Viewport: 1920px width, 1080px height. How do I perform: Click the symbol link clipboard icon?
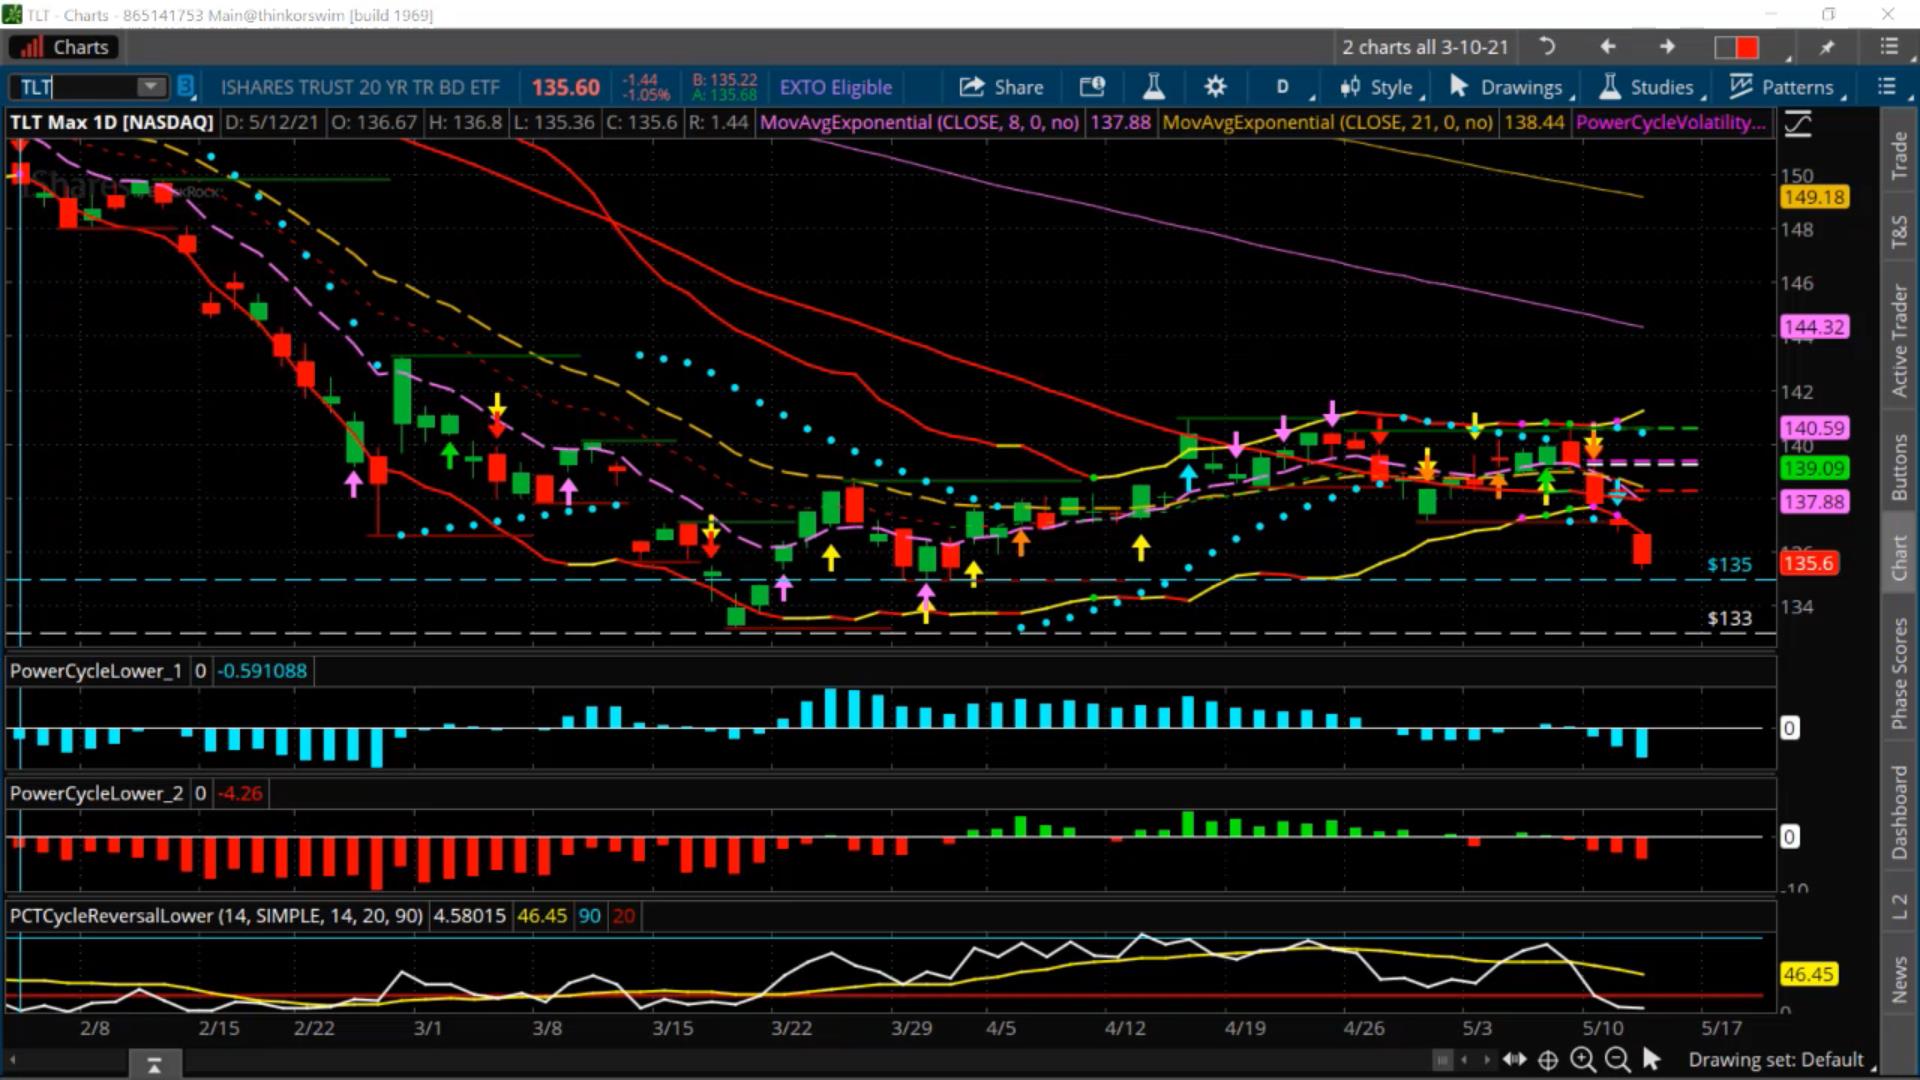pos(186,87)
